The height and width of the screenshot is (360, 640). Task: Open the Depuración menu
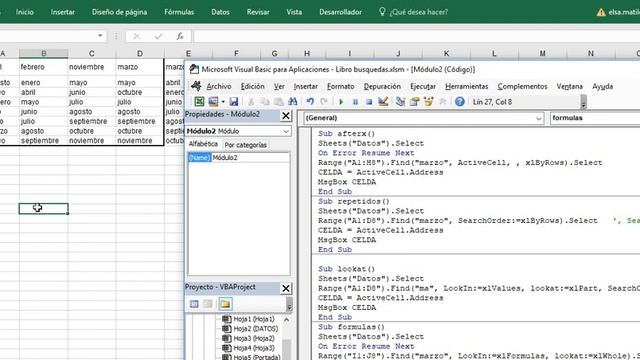(382, 87)
